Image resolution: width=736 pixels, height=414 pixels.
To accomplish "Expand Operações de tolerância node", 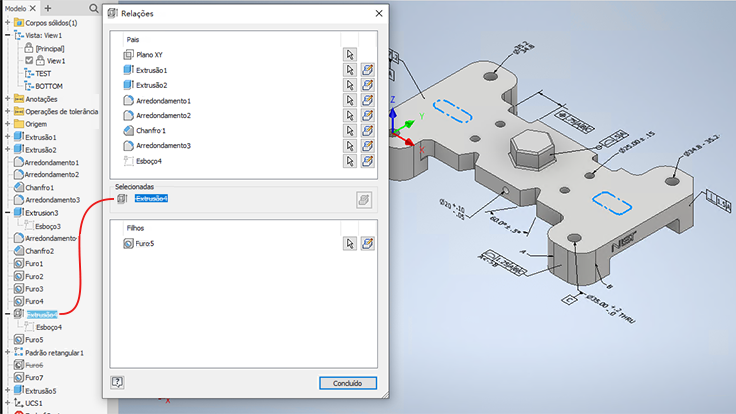I will pyautogui.click(x=8, y=111).
